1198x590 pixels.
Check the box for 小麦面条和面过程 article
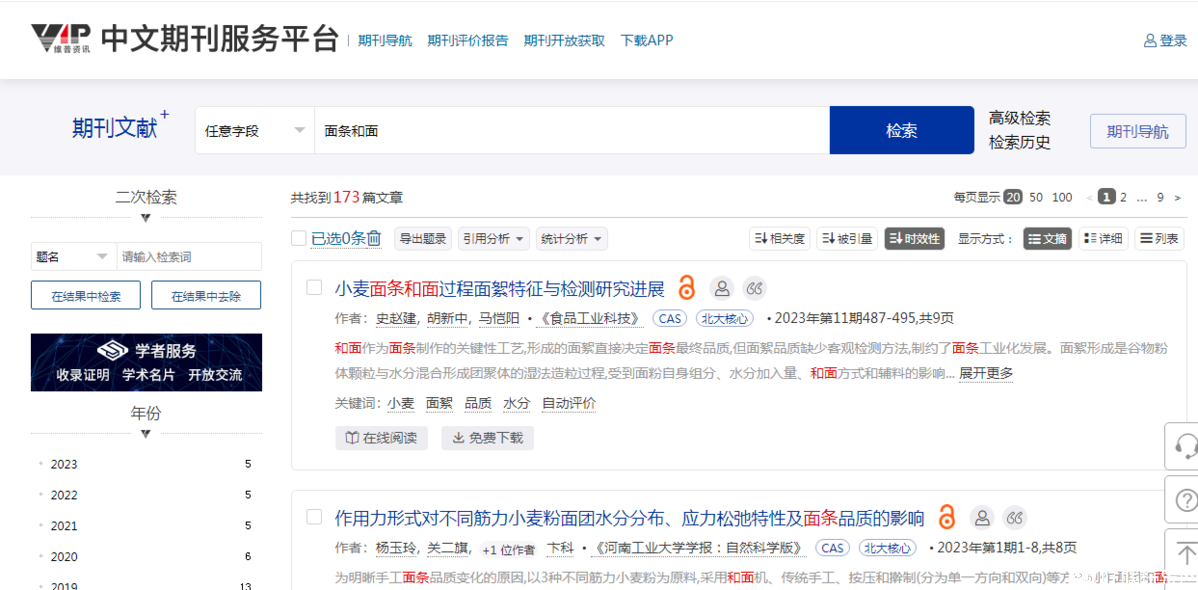(314, 287)
